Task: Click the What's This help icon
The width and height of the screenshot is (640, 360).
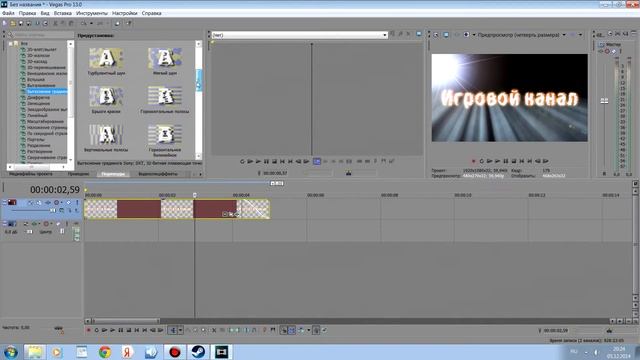Action: pyautogui.click(x=129, y=23)
